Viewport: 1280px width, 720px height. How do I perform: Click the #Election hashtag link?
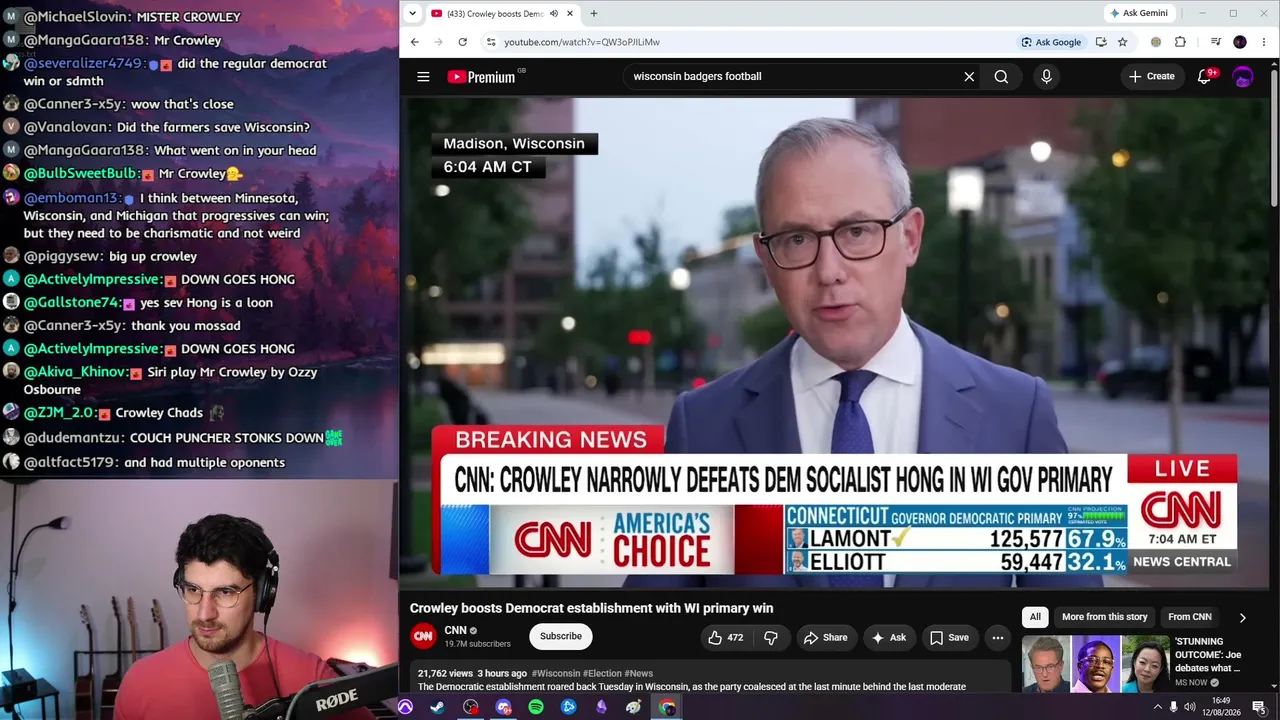pos(603,674)
